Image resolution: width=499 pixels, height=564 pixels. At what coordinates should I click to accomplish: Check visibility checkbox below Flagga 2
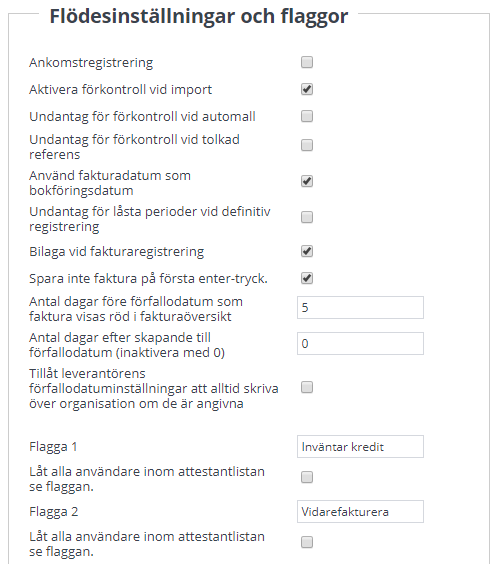point(307,542)
